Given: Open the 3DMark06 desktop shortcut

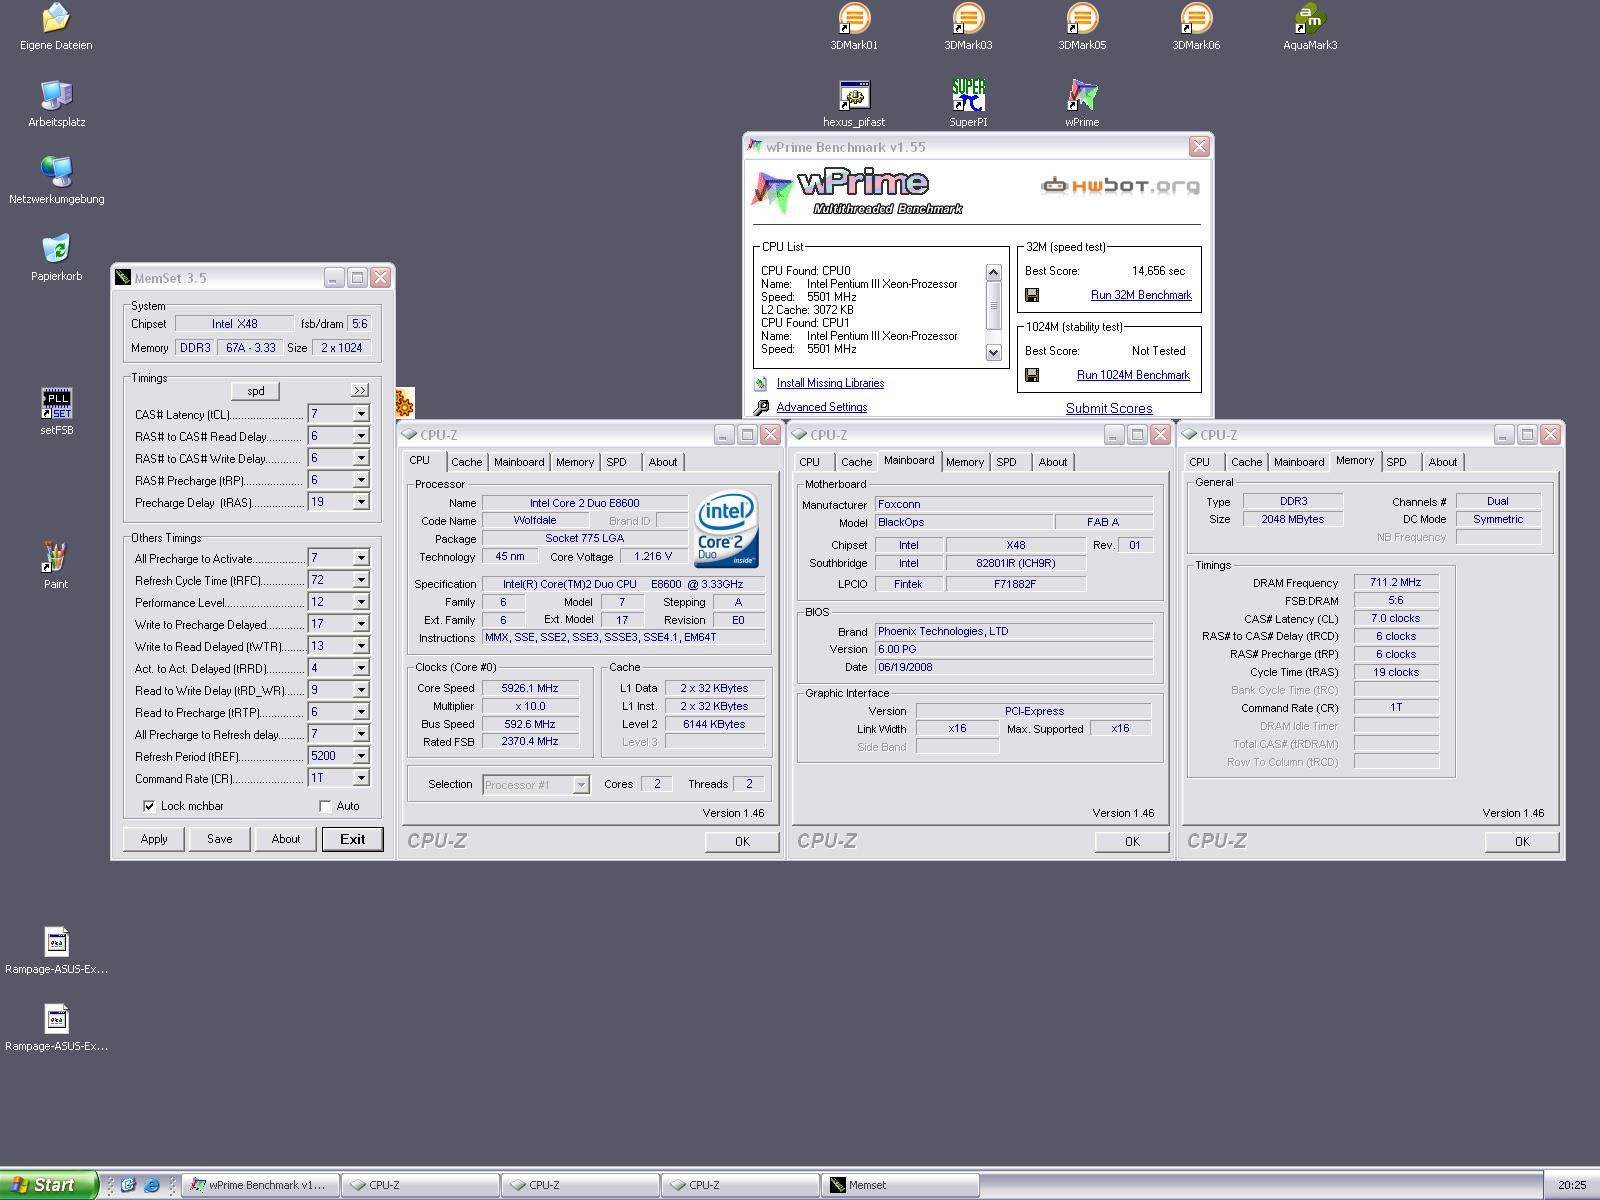Looking at the screenshot, I should click(1195, 20).
